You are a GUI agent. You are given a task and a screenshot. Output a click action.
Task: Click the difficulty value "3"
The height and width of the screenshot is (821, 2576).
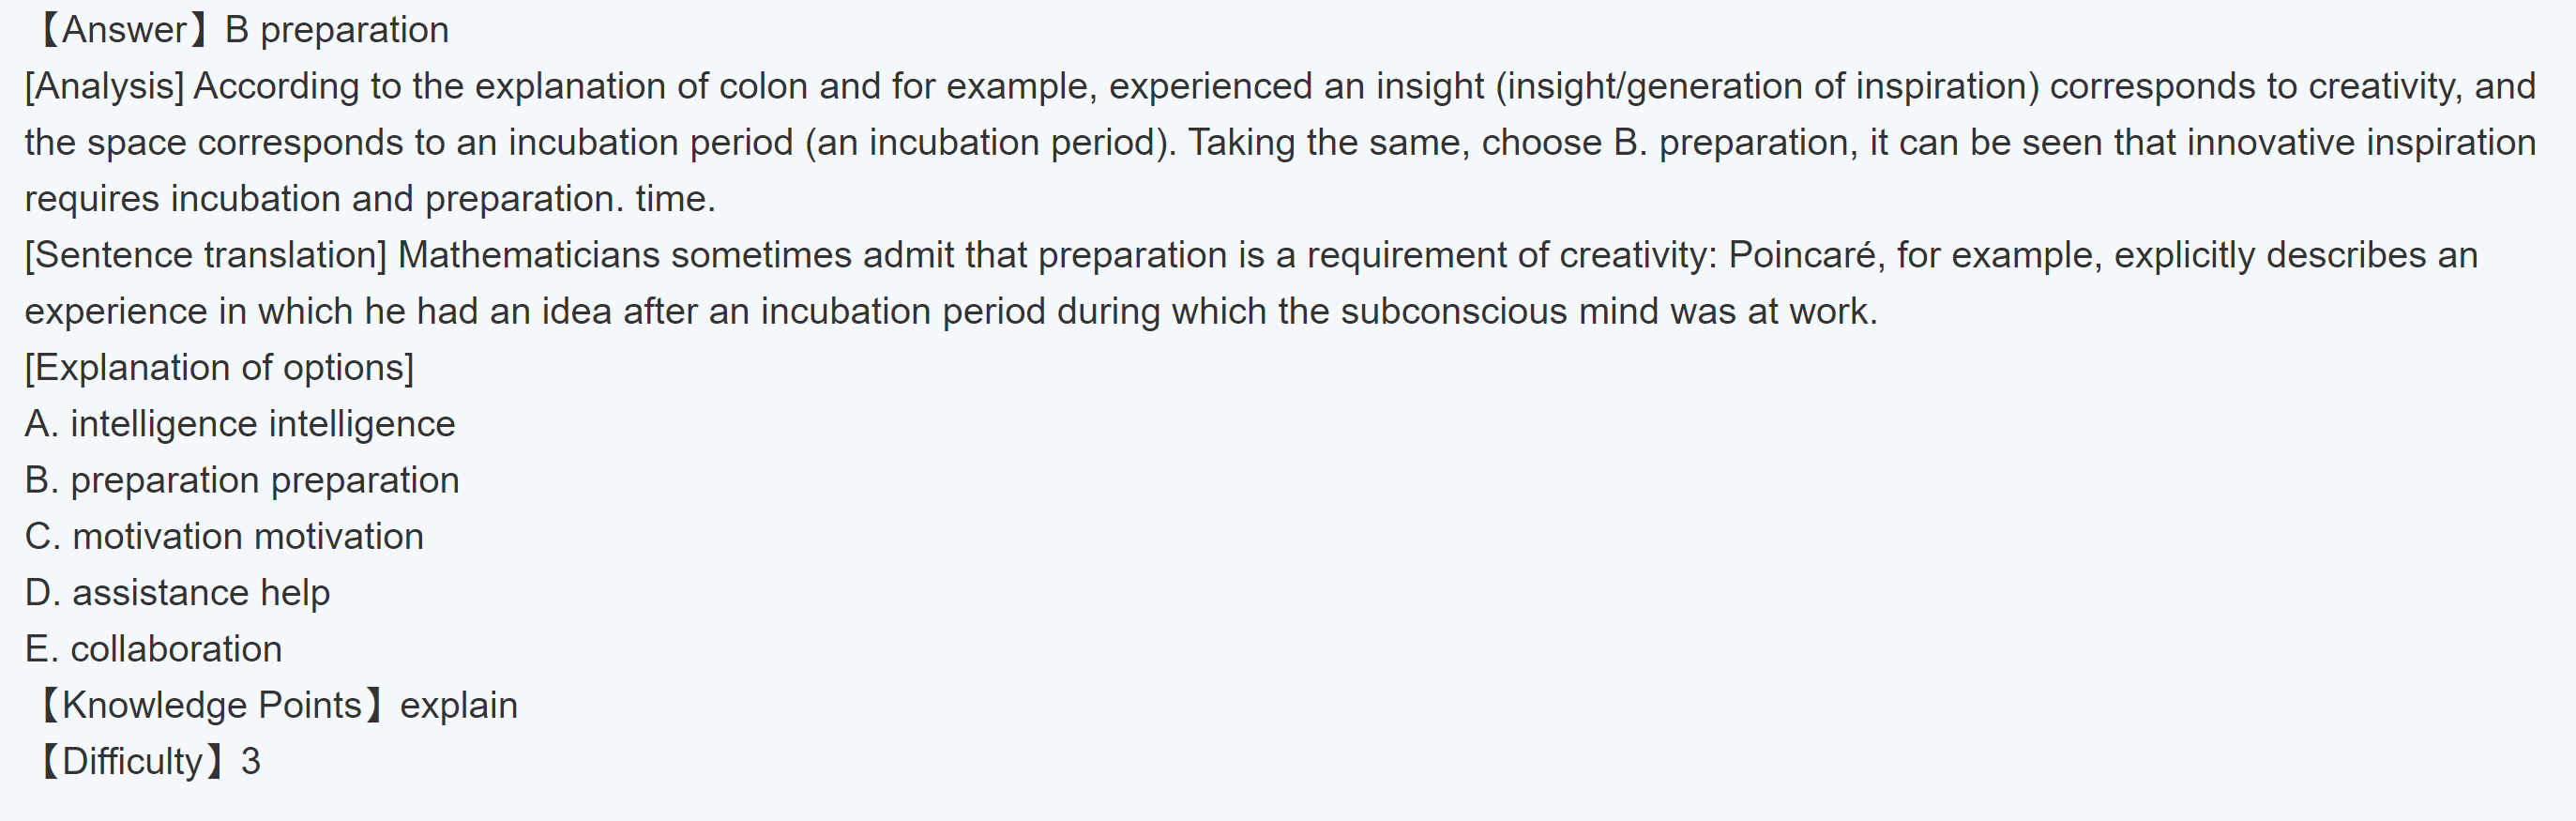point(251,762)
